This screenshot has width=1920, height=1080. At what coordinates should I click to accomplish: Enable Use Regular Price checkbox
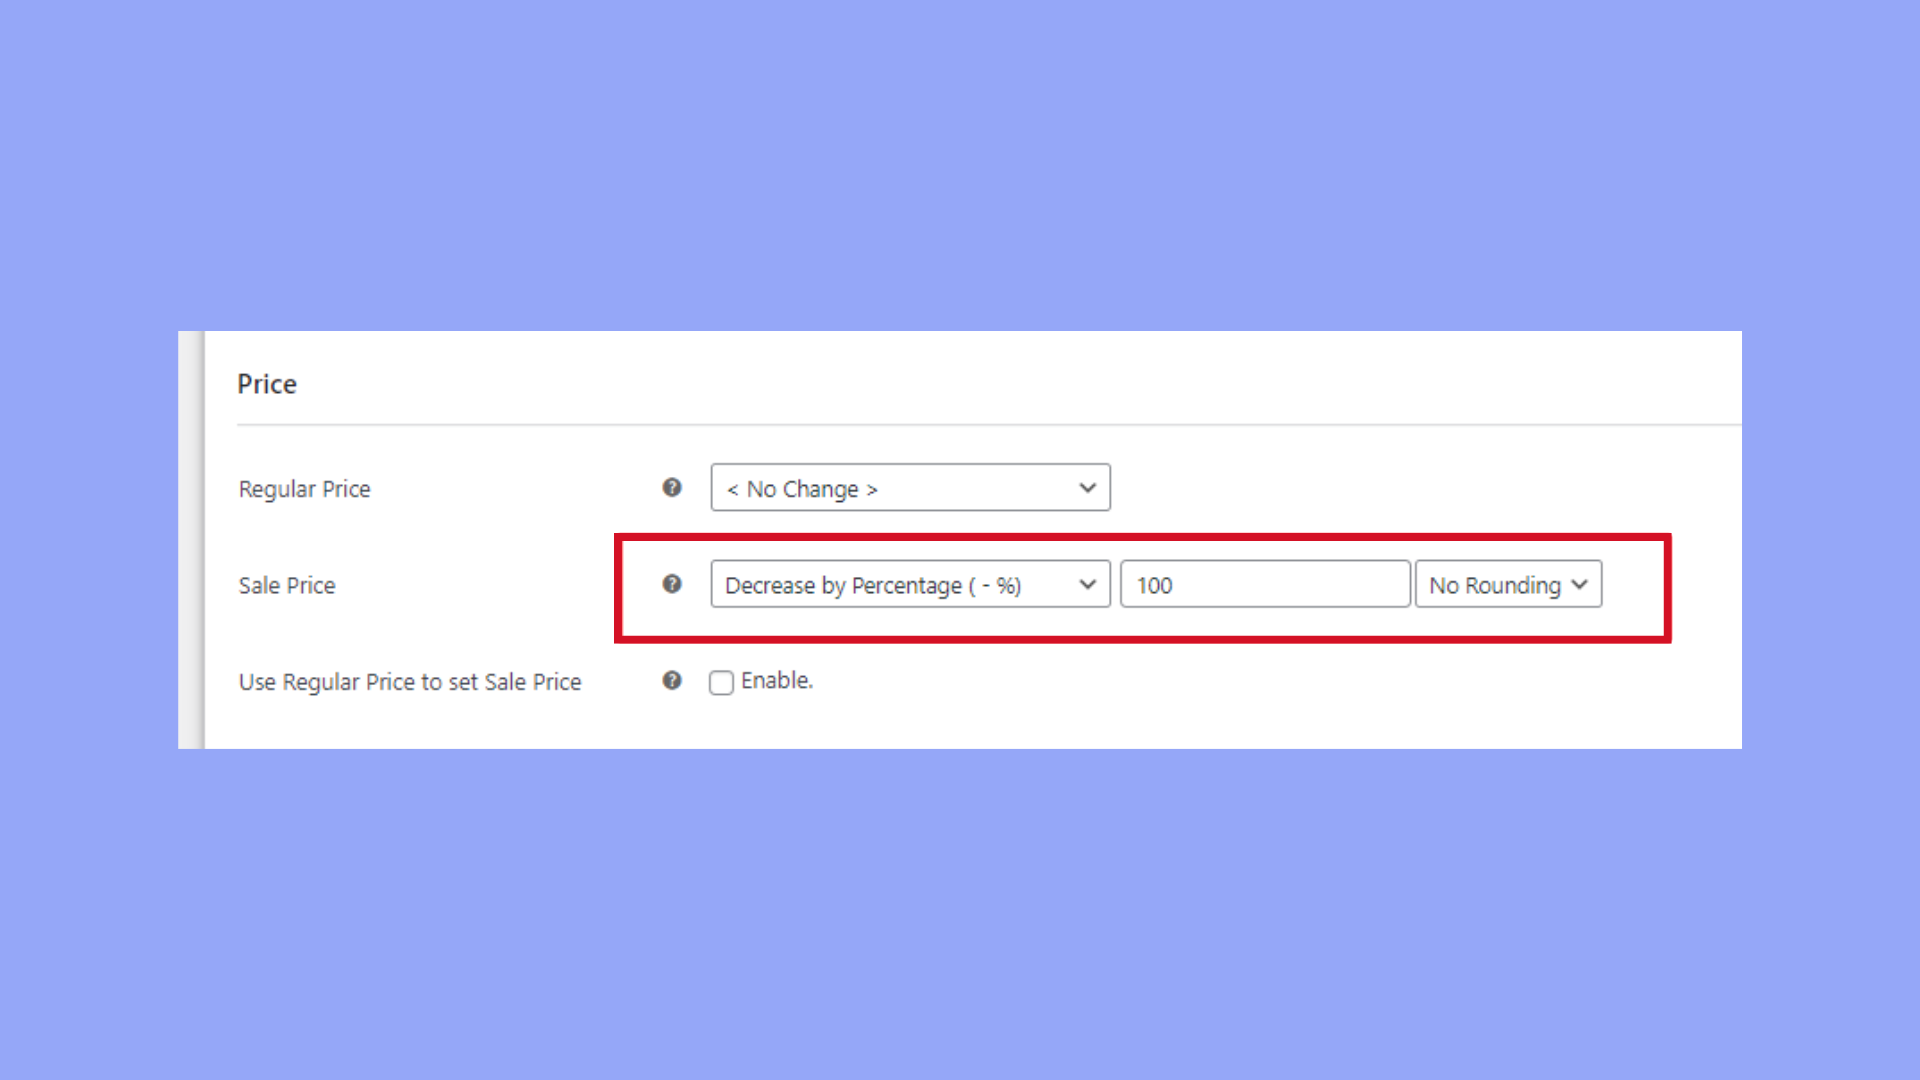pyautogui.click(x=721, y=682)
